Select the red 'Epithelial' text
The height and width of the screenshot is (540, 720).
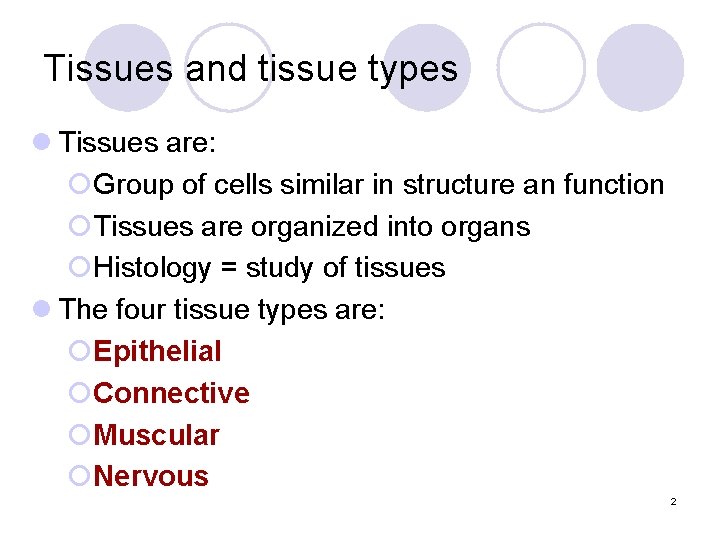tap(157, 351)
